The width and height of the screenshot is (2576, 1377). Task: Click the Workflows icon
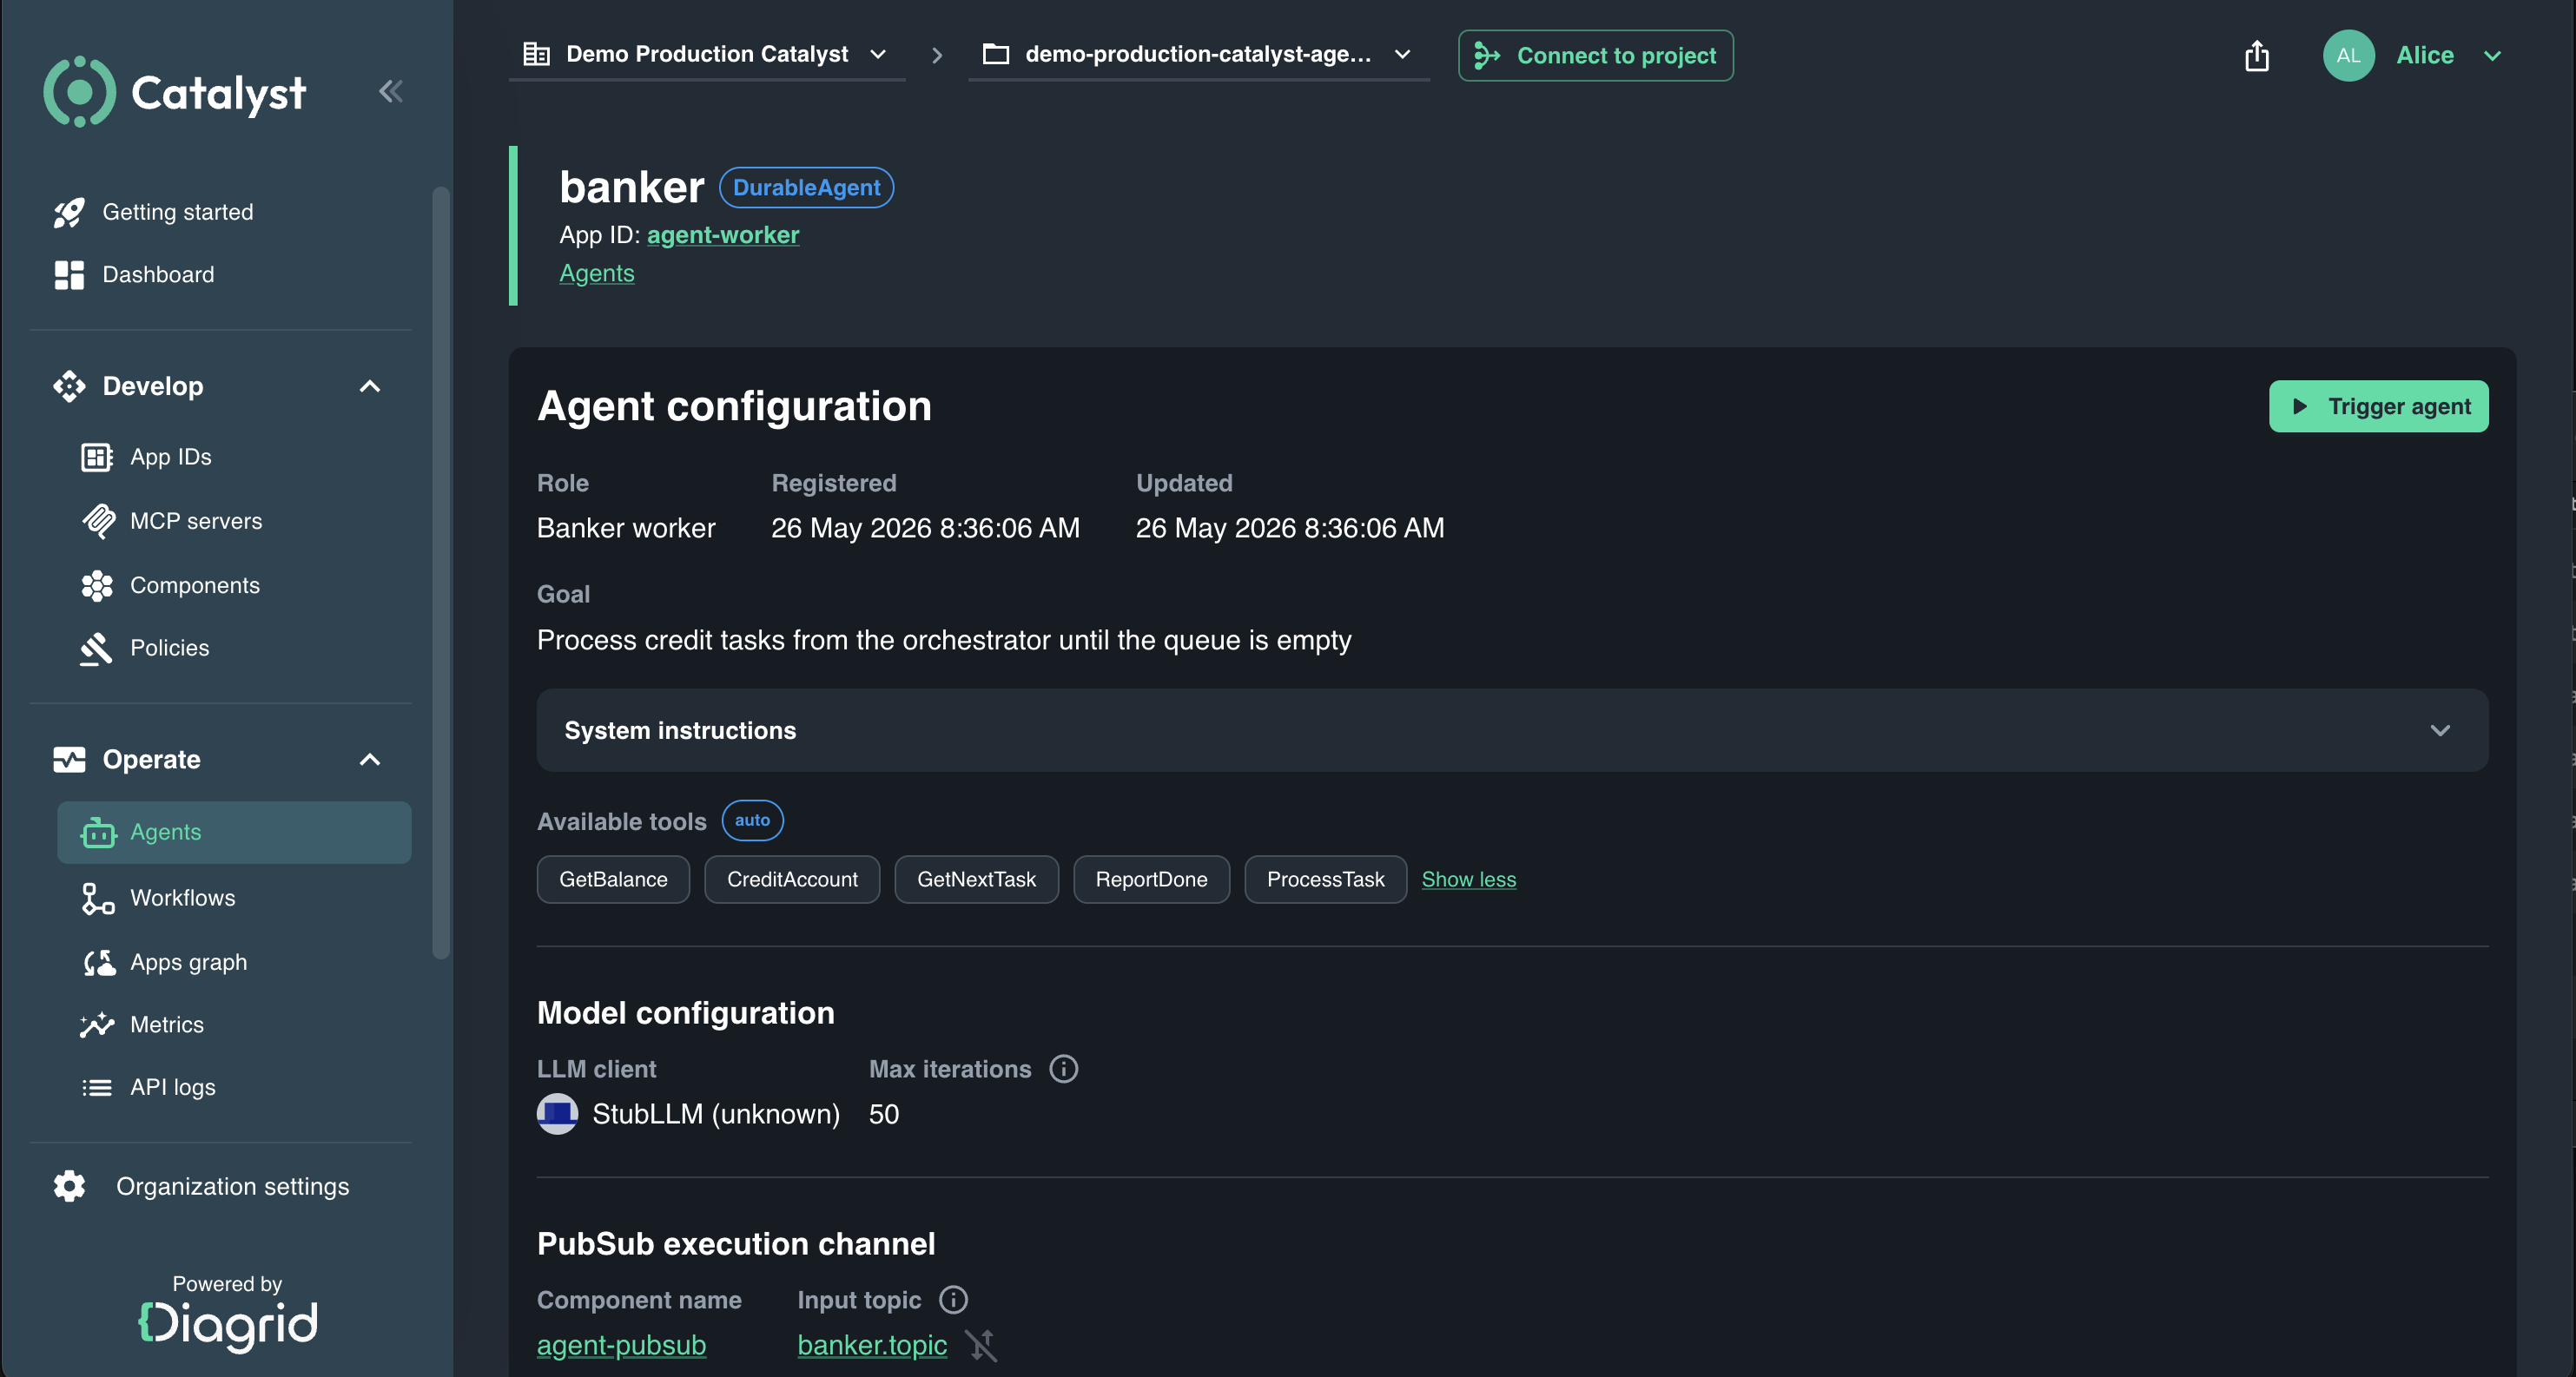(x=97, y=898)
